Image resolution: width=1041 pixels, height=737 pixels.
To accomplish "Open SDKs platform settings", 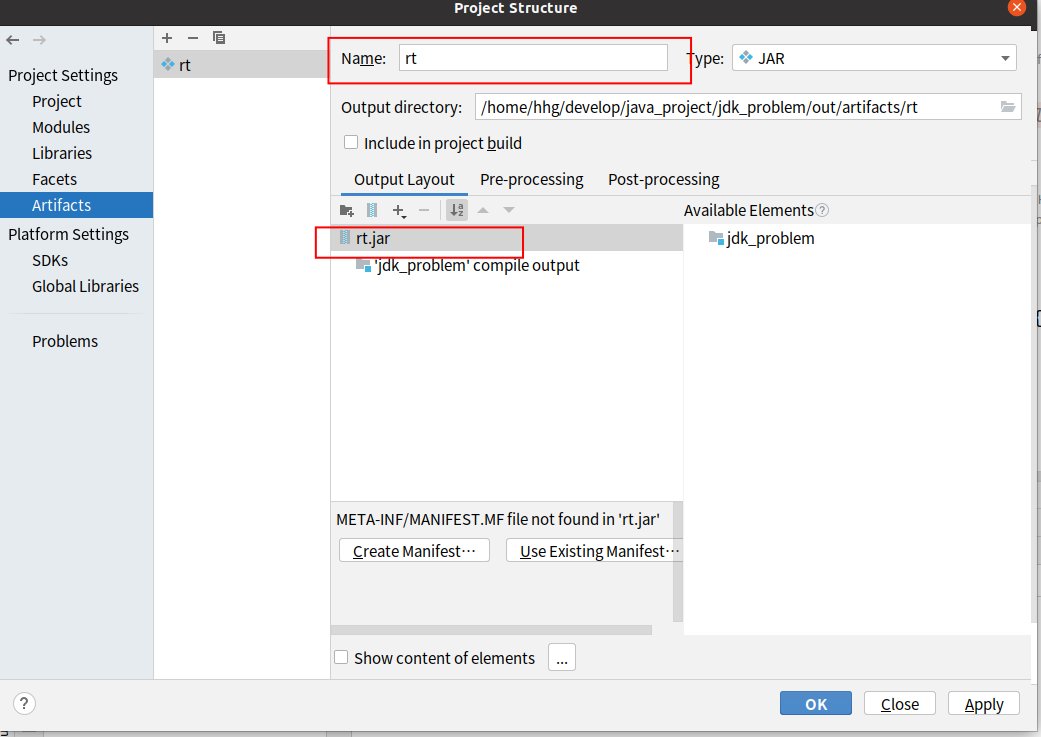I will (x=50, y=260).
